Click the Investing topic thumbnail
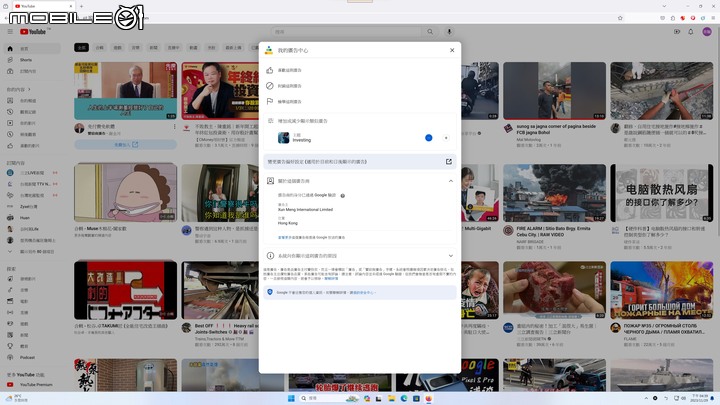This screenshot has width=720, height=405. pos(283,138)
